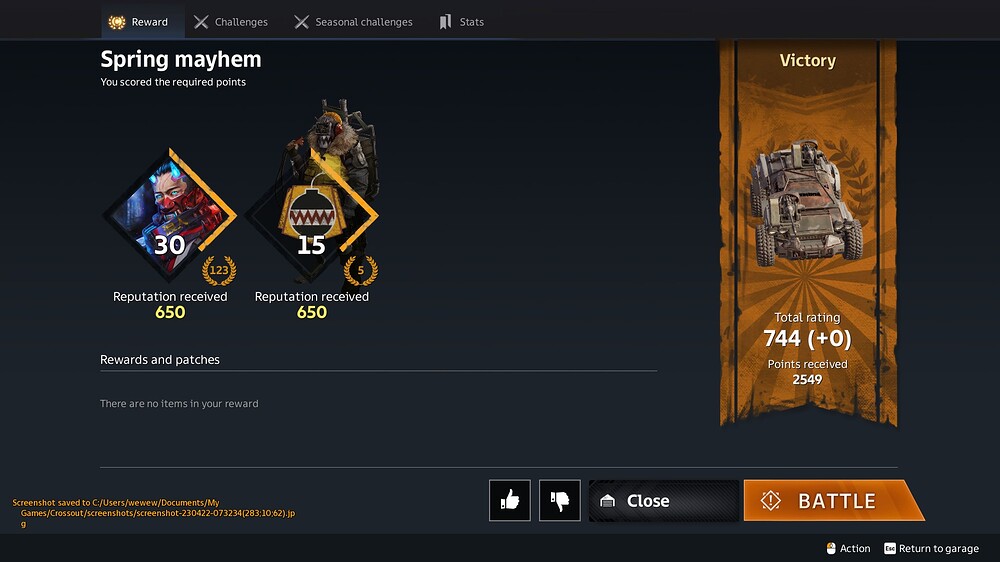The width and height of the screenshot is (1000, 562).
Task: Start a new BATTLE
Action: pyautogui.click(x=834, y=501)
